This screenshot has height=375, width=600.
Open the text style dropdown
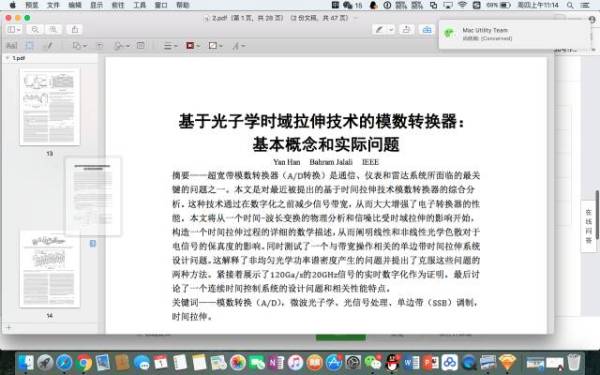pos(239,46)
